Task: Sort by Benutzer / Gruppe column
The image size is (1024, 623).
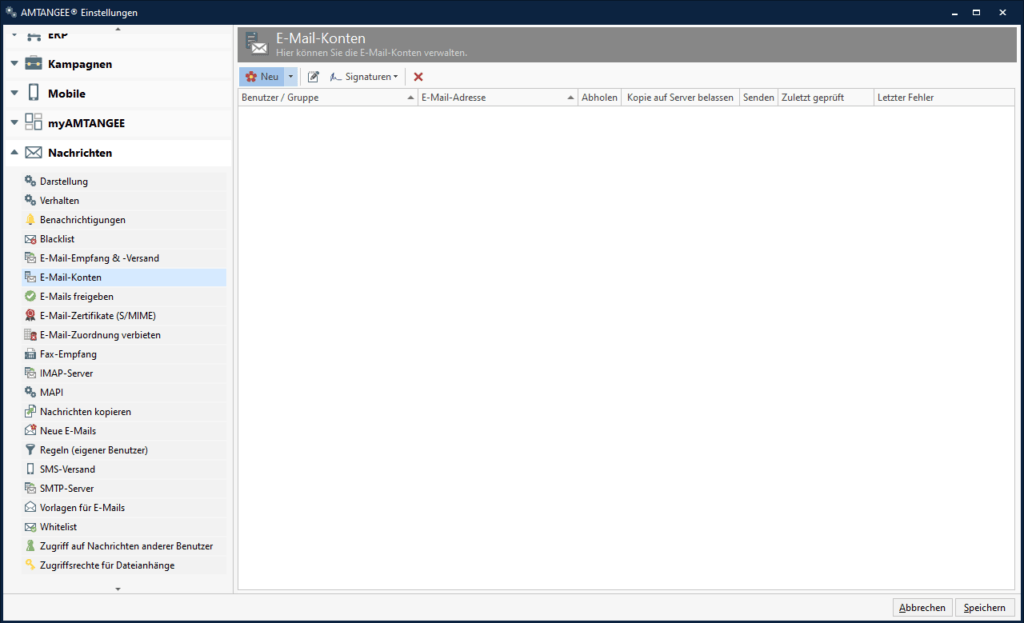Action: [x=328, y=97]
